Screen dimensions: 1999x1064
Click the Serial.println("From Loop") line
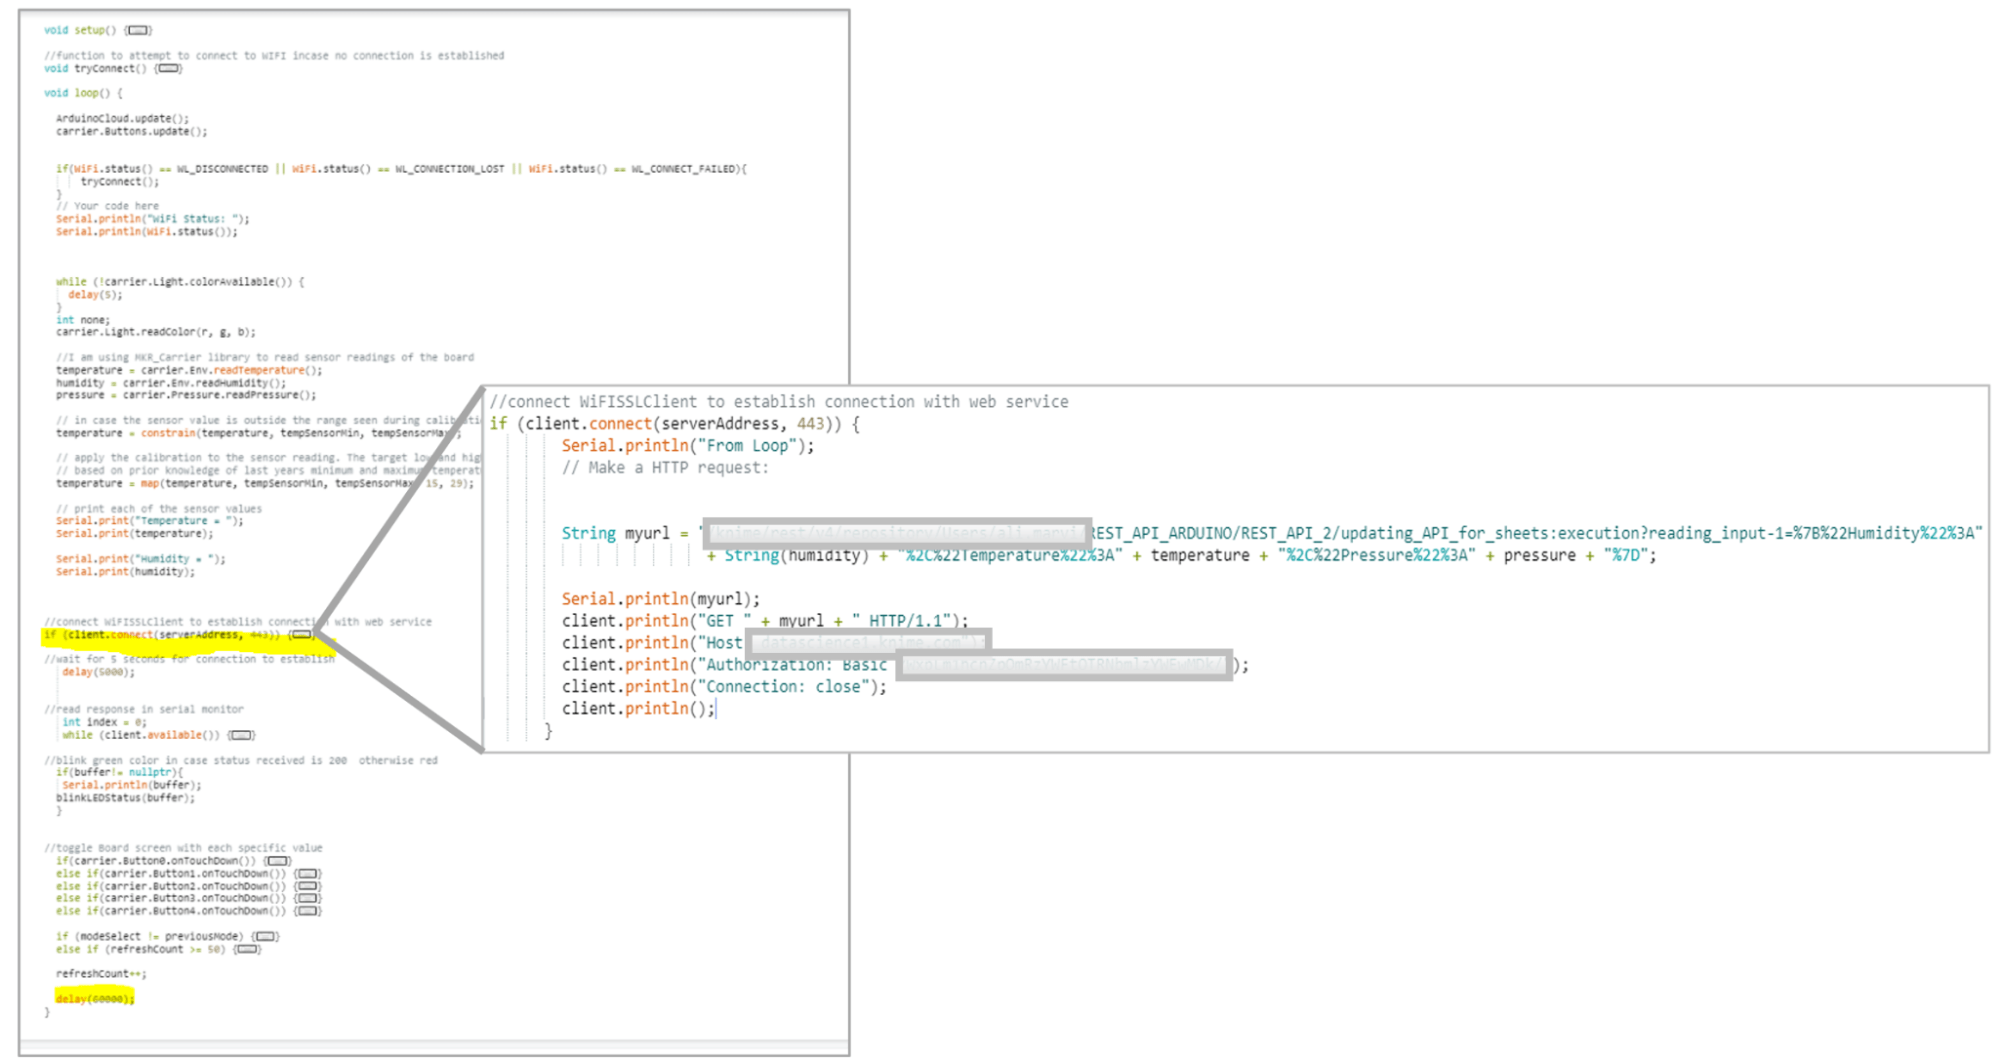click(686, 445)
